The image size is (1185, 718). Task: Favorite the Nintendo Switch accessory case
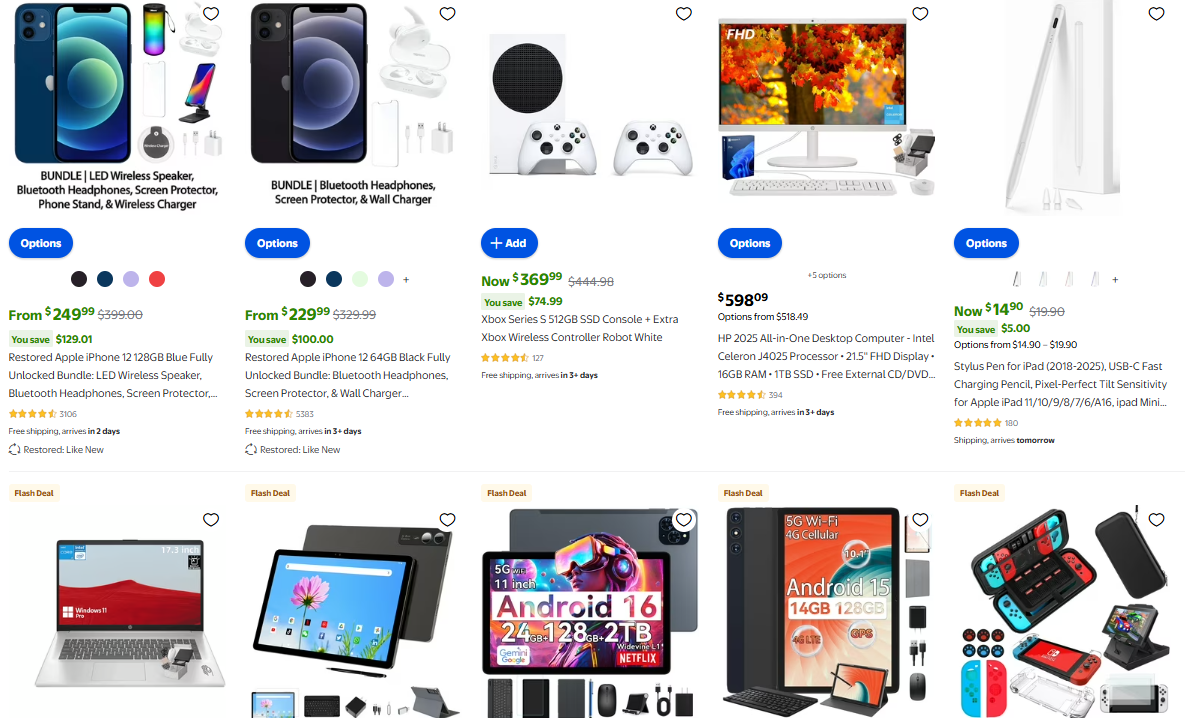(1156, 519)
